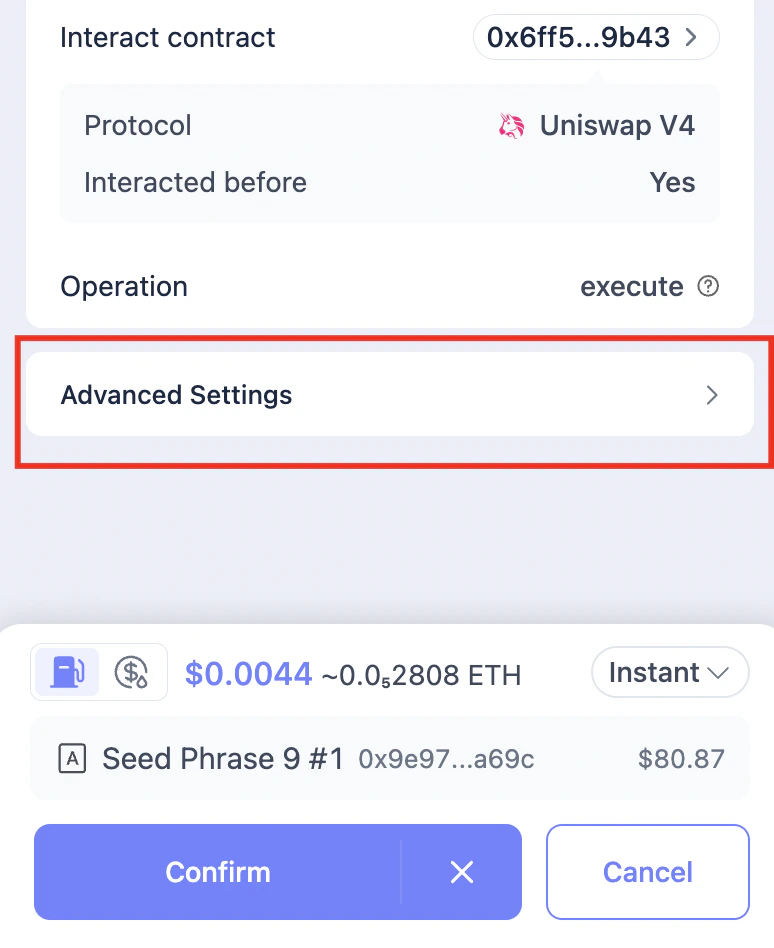Cancel the pending transaction
The width and height of the screenshot is (774, 948).
[x=647, y=872]
